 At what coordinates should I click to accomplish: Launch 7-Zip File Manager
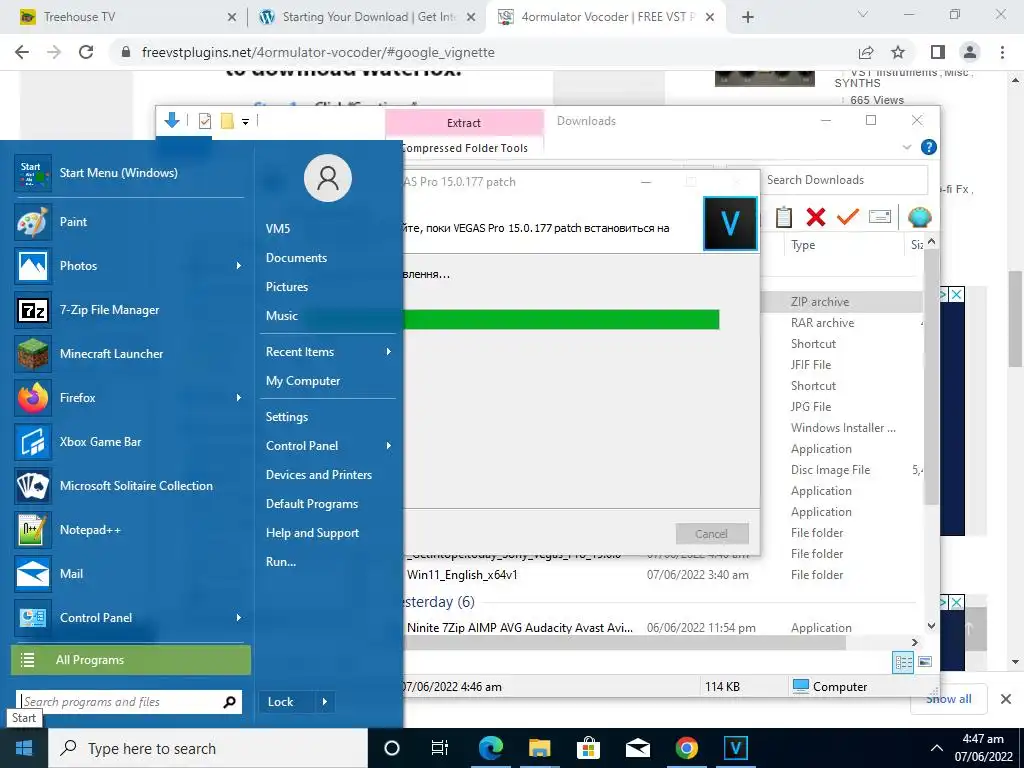coord(127,310)
